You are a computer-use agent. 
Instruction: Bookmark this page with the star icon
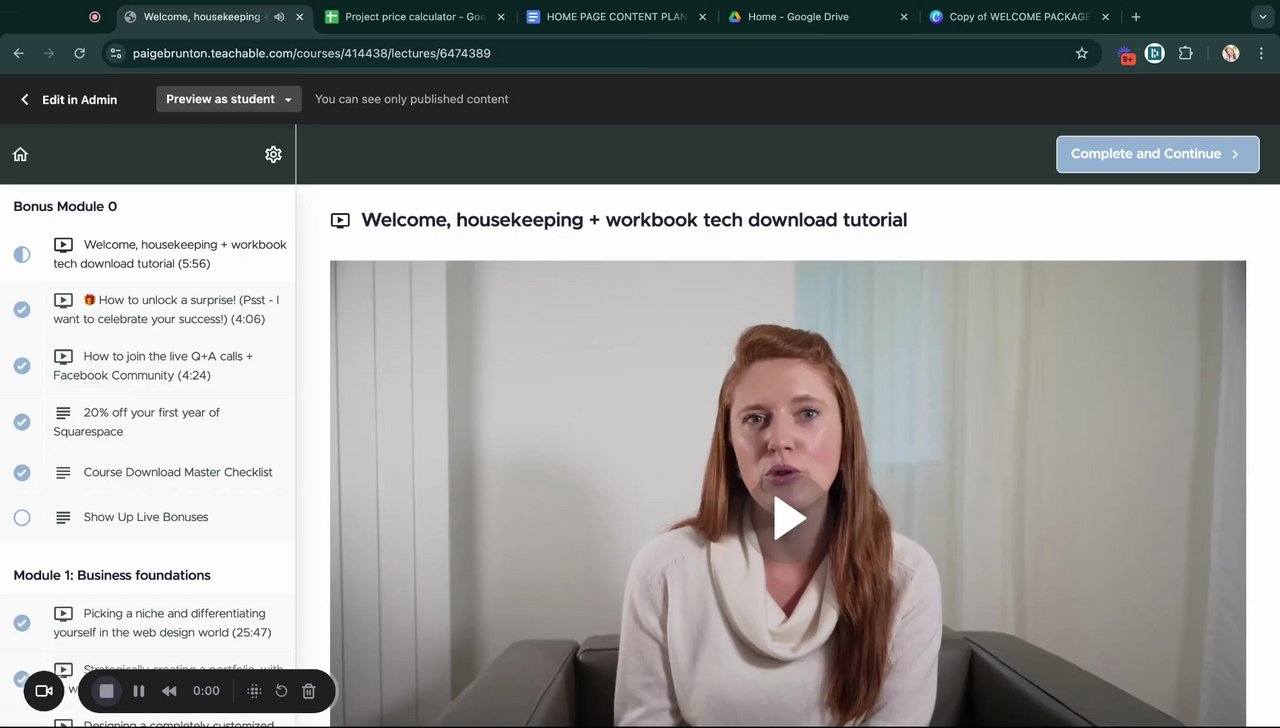click(x=1081, y=53)
